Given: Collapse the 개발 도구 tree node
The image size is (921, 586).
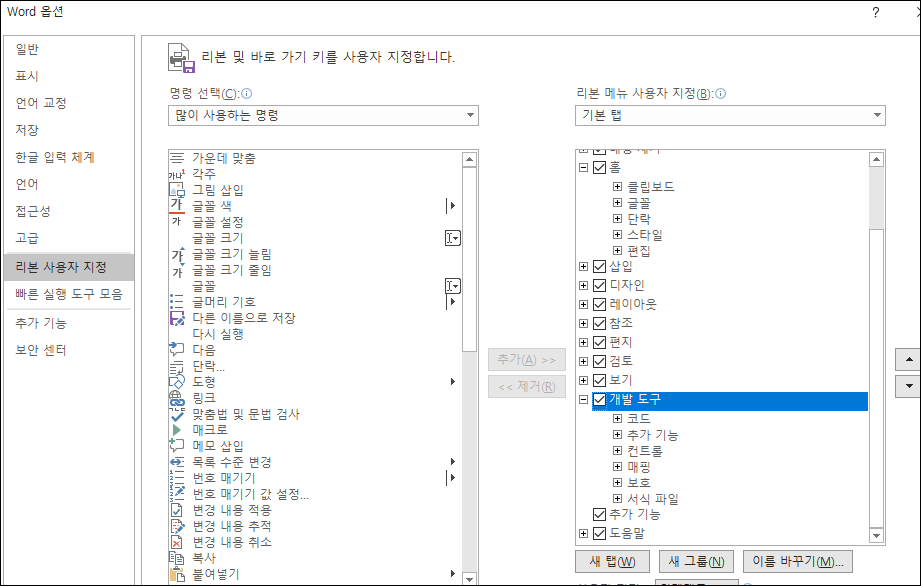Looking at the screenshot, I should 583,399.
